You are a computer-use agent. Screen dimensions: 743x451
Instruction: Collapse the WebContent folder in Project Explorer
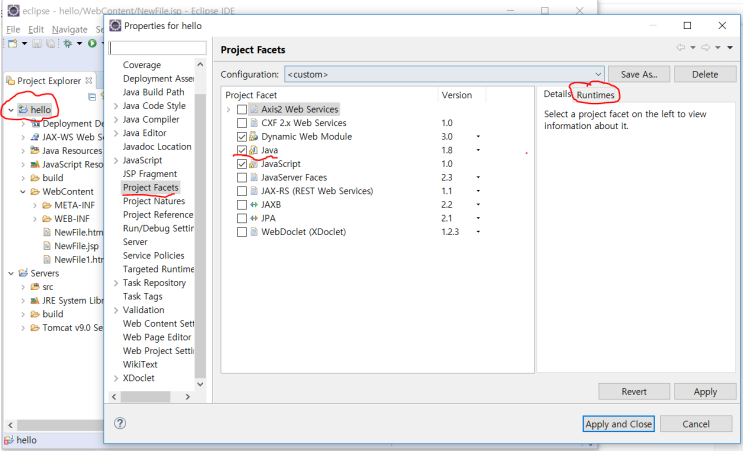[x=23, y=192]
